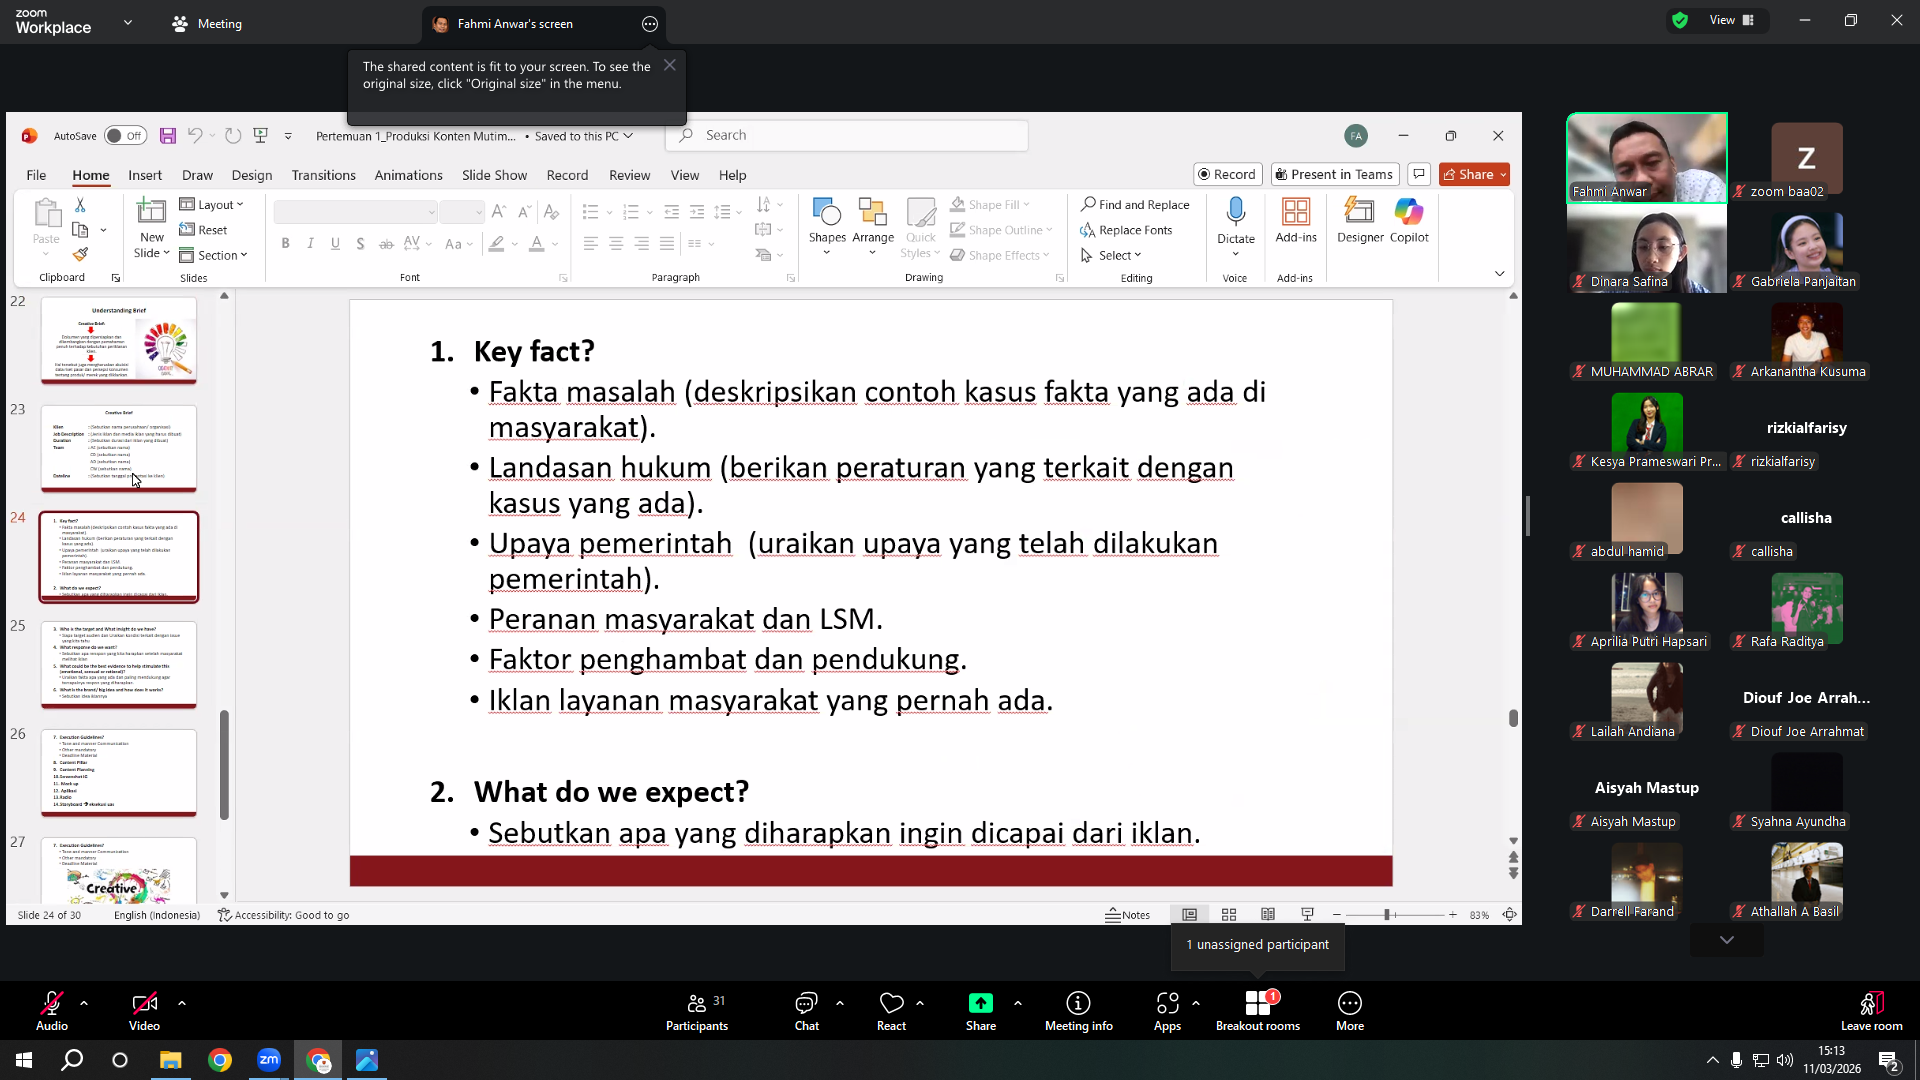
Task: Switch to Reading View icon
Action: point(1268,915)
